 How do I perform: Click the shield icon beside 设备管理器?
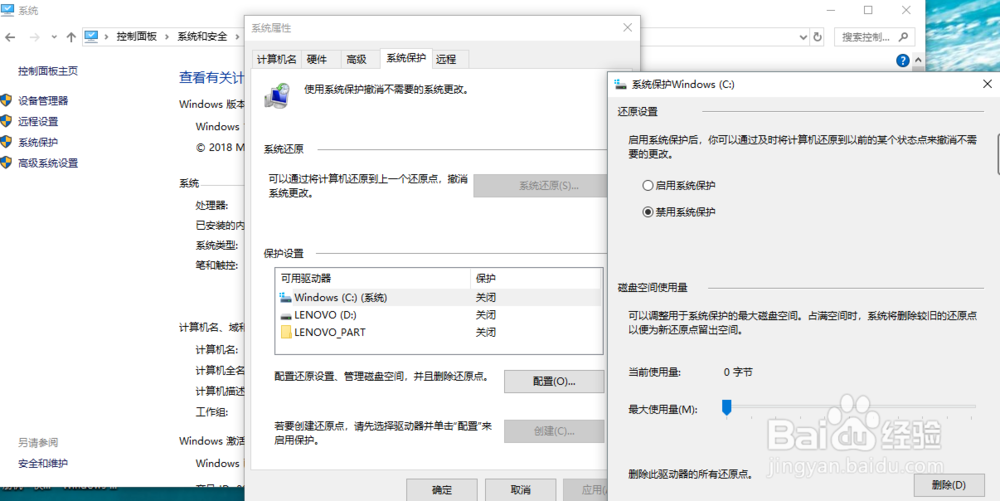pyautogui.click(x=6, y=100)
